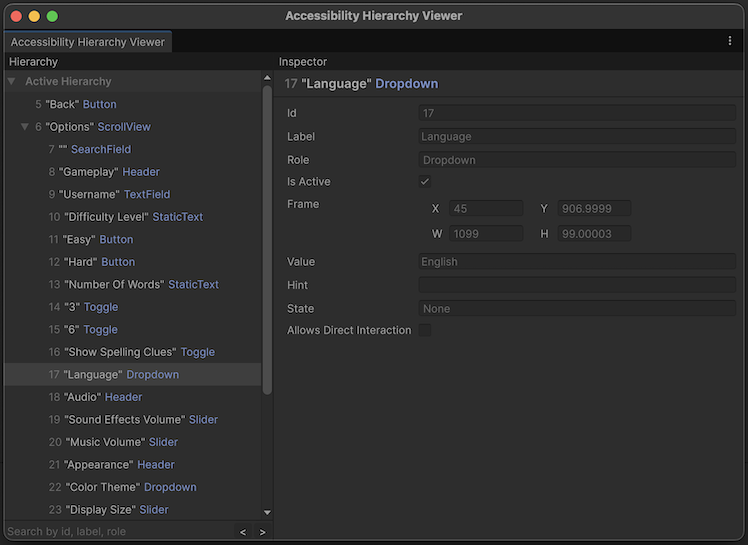Click the Hierarchy vertical scrollbar thumb

point(267,240)
